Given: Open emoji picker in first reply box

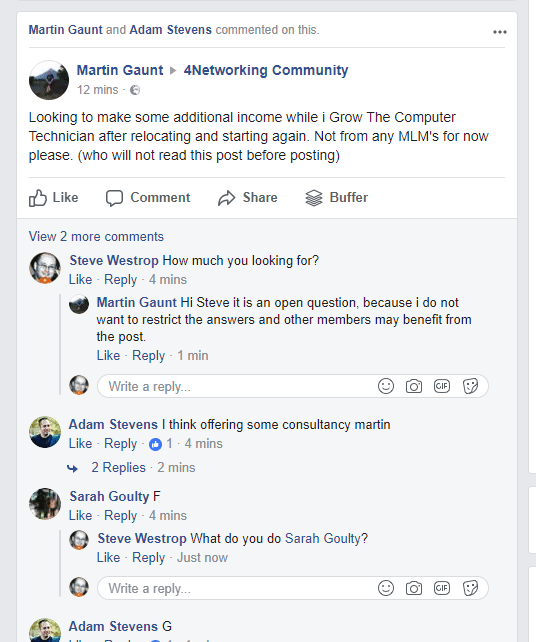Looking at the screenshot, I should (386, 386).
